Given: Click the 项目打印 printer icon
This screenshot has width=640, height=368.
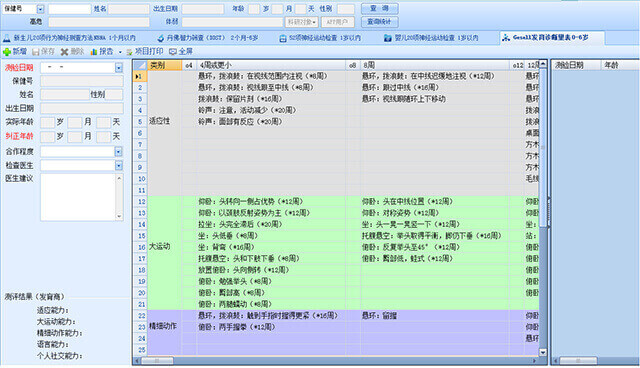Looking at the screenshot, I should [x=129, y=52].
